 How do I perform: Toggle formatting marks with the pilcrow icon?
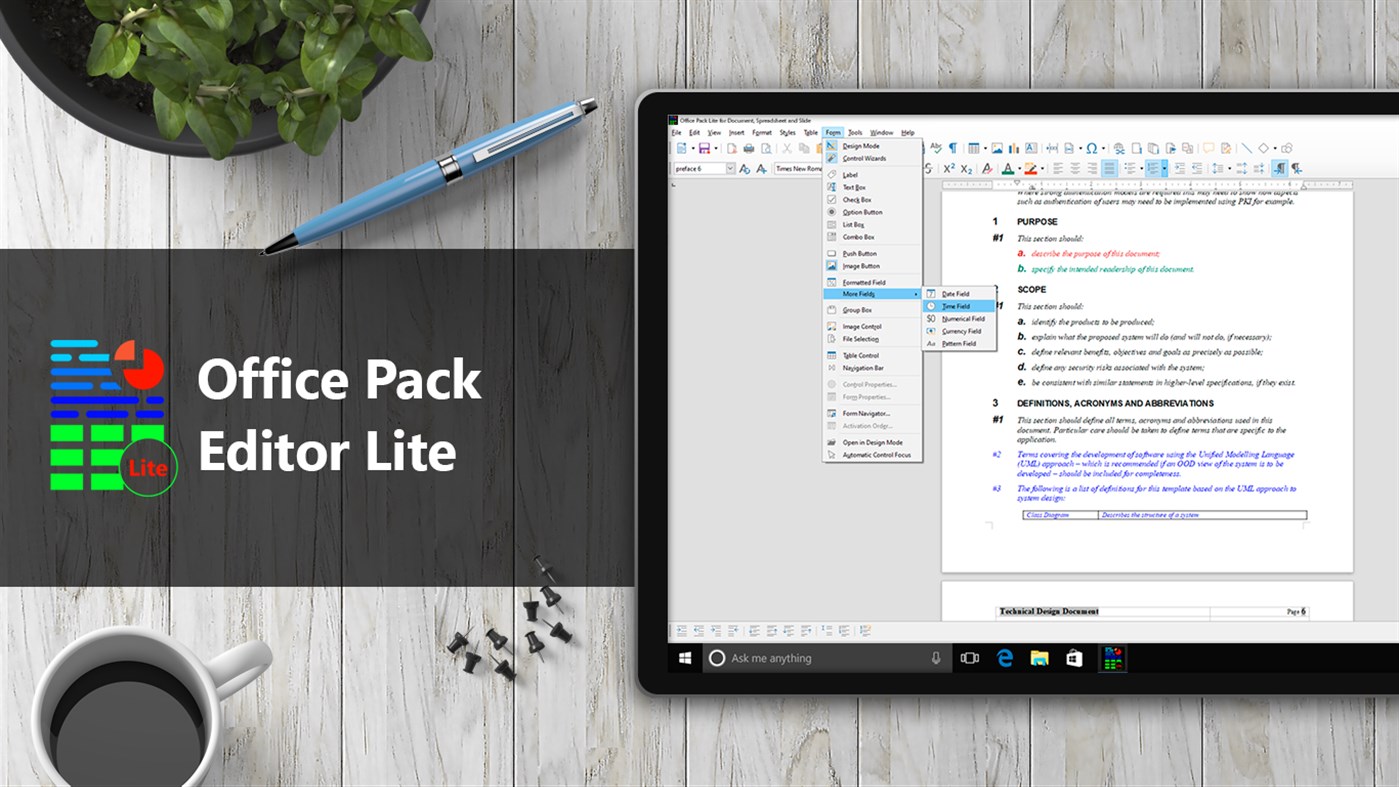tap(952, 149)
